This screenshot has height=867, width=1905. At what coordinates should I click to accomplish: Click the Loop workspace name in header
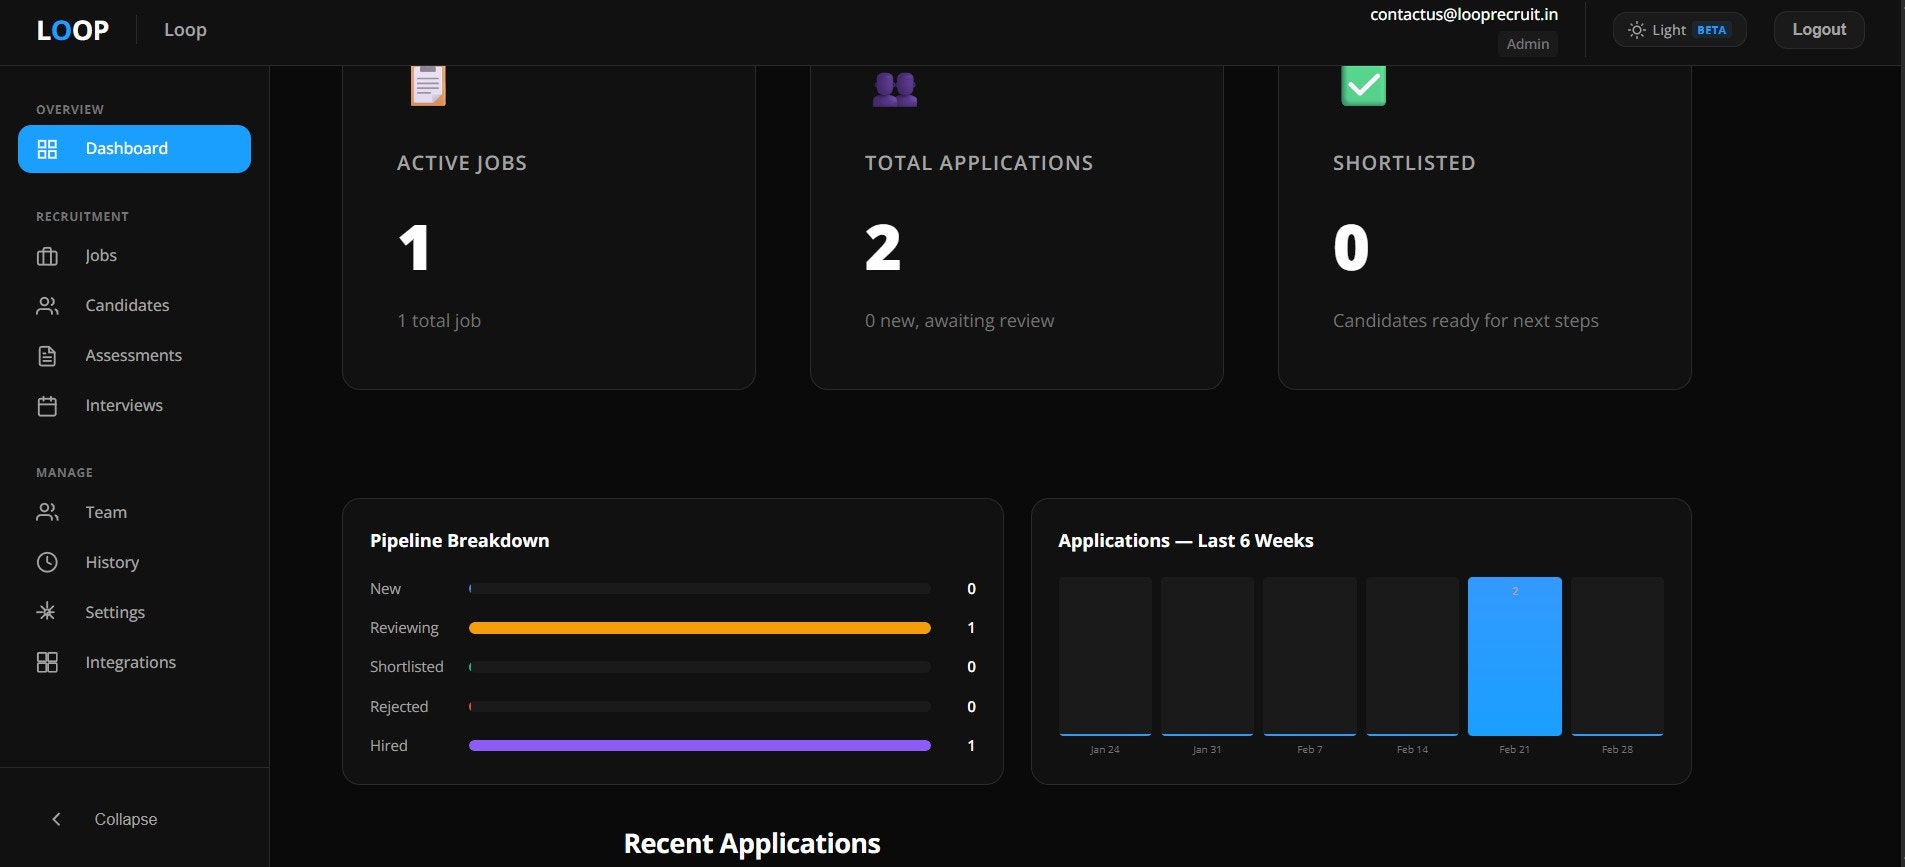point(185,30)
